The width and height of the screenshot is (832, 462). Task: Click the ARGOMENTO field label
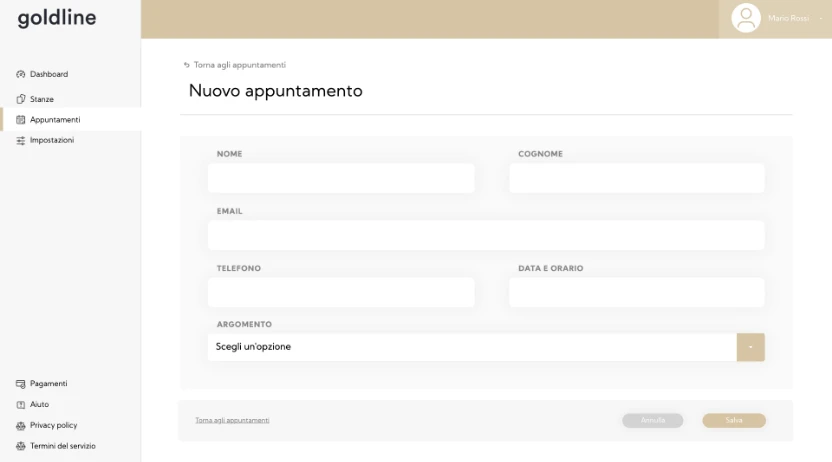pyautogui.click(x=244, y=324)
